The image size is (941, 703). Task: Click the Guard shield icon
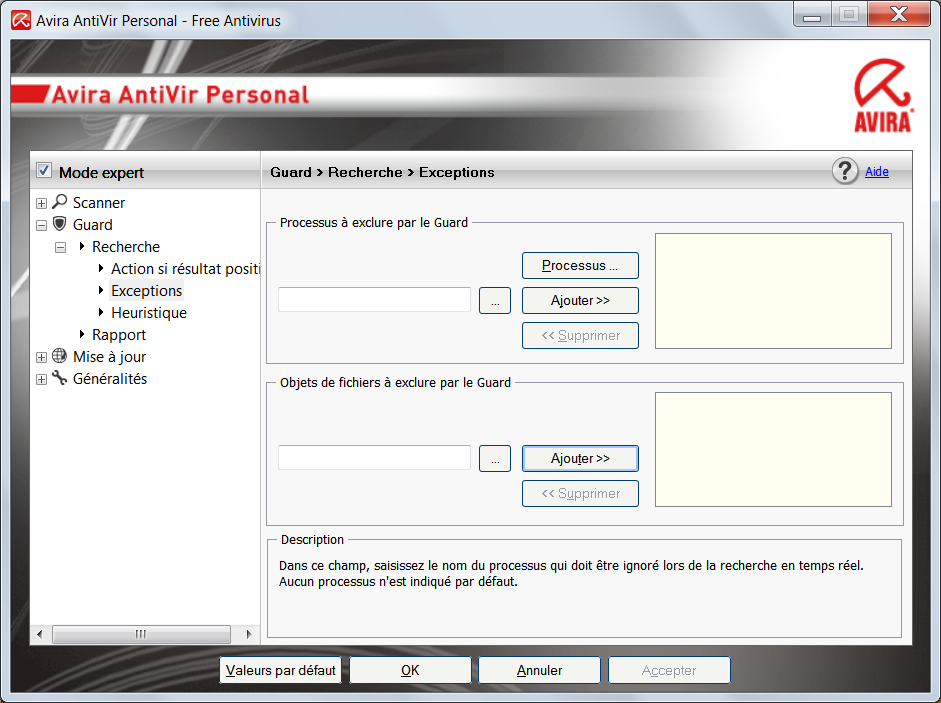(x=59, y=224)
